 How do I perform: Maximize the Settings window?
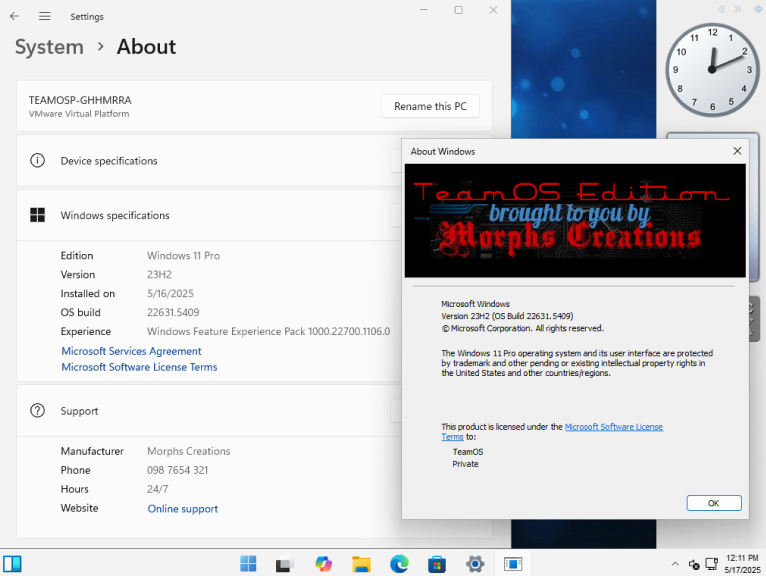458,10
